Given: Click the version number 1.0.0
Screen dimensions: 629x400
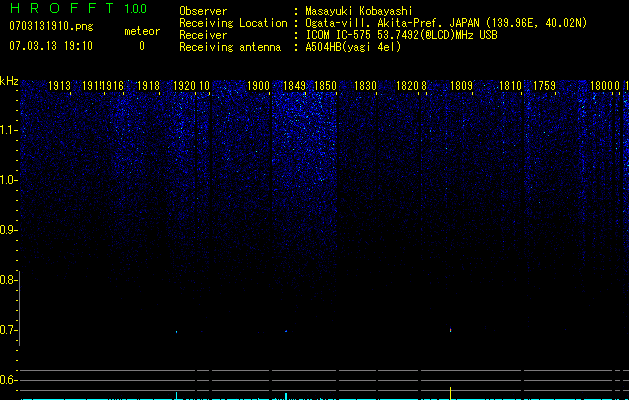Looking at the screenshot, I should click(x=136, y=9).
